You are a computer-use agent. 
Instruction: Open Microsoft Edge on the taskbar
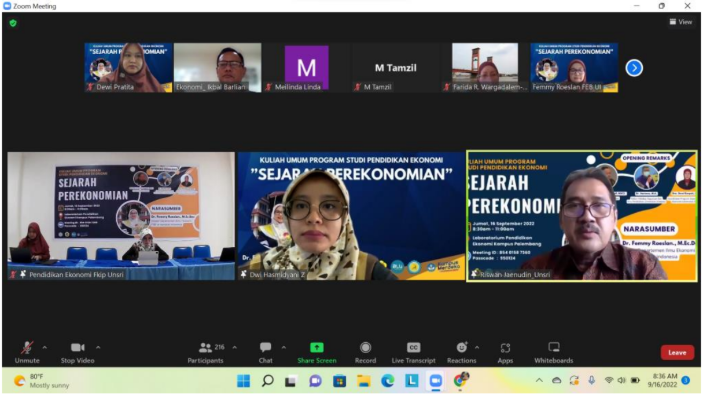tap(388, 381)
